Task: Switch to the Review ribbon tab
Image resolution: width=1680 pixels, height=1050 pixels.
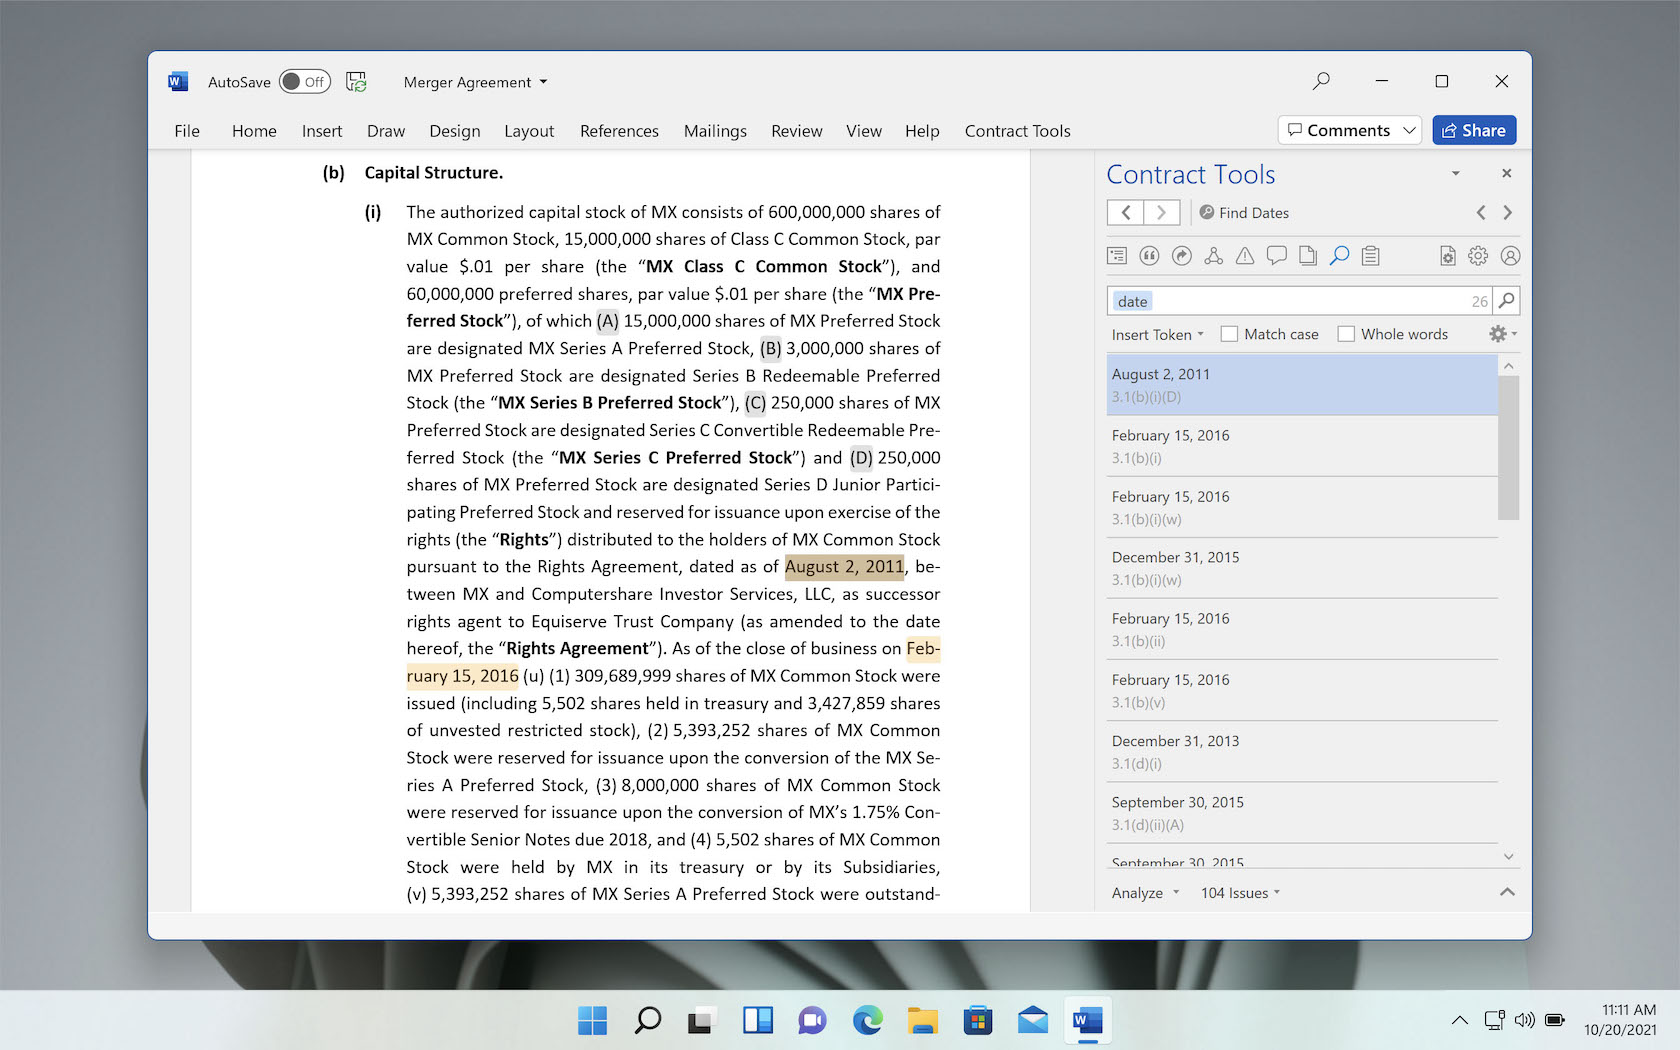Action: coord(797,131)
